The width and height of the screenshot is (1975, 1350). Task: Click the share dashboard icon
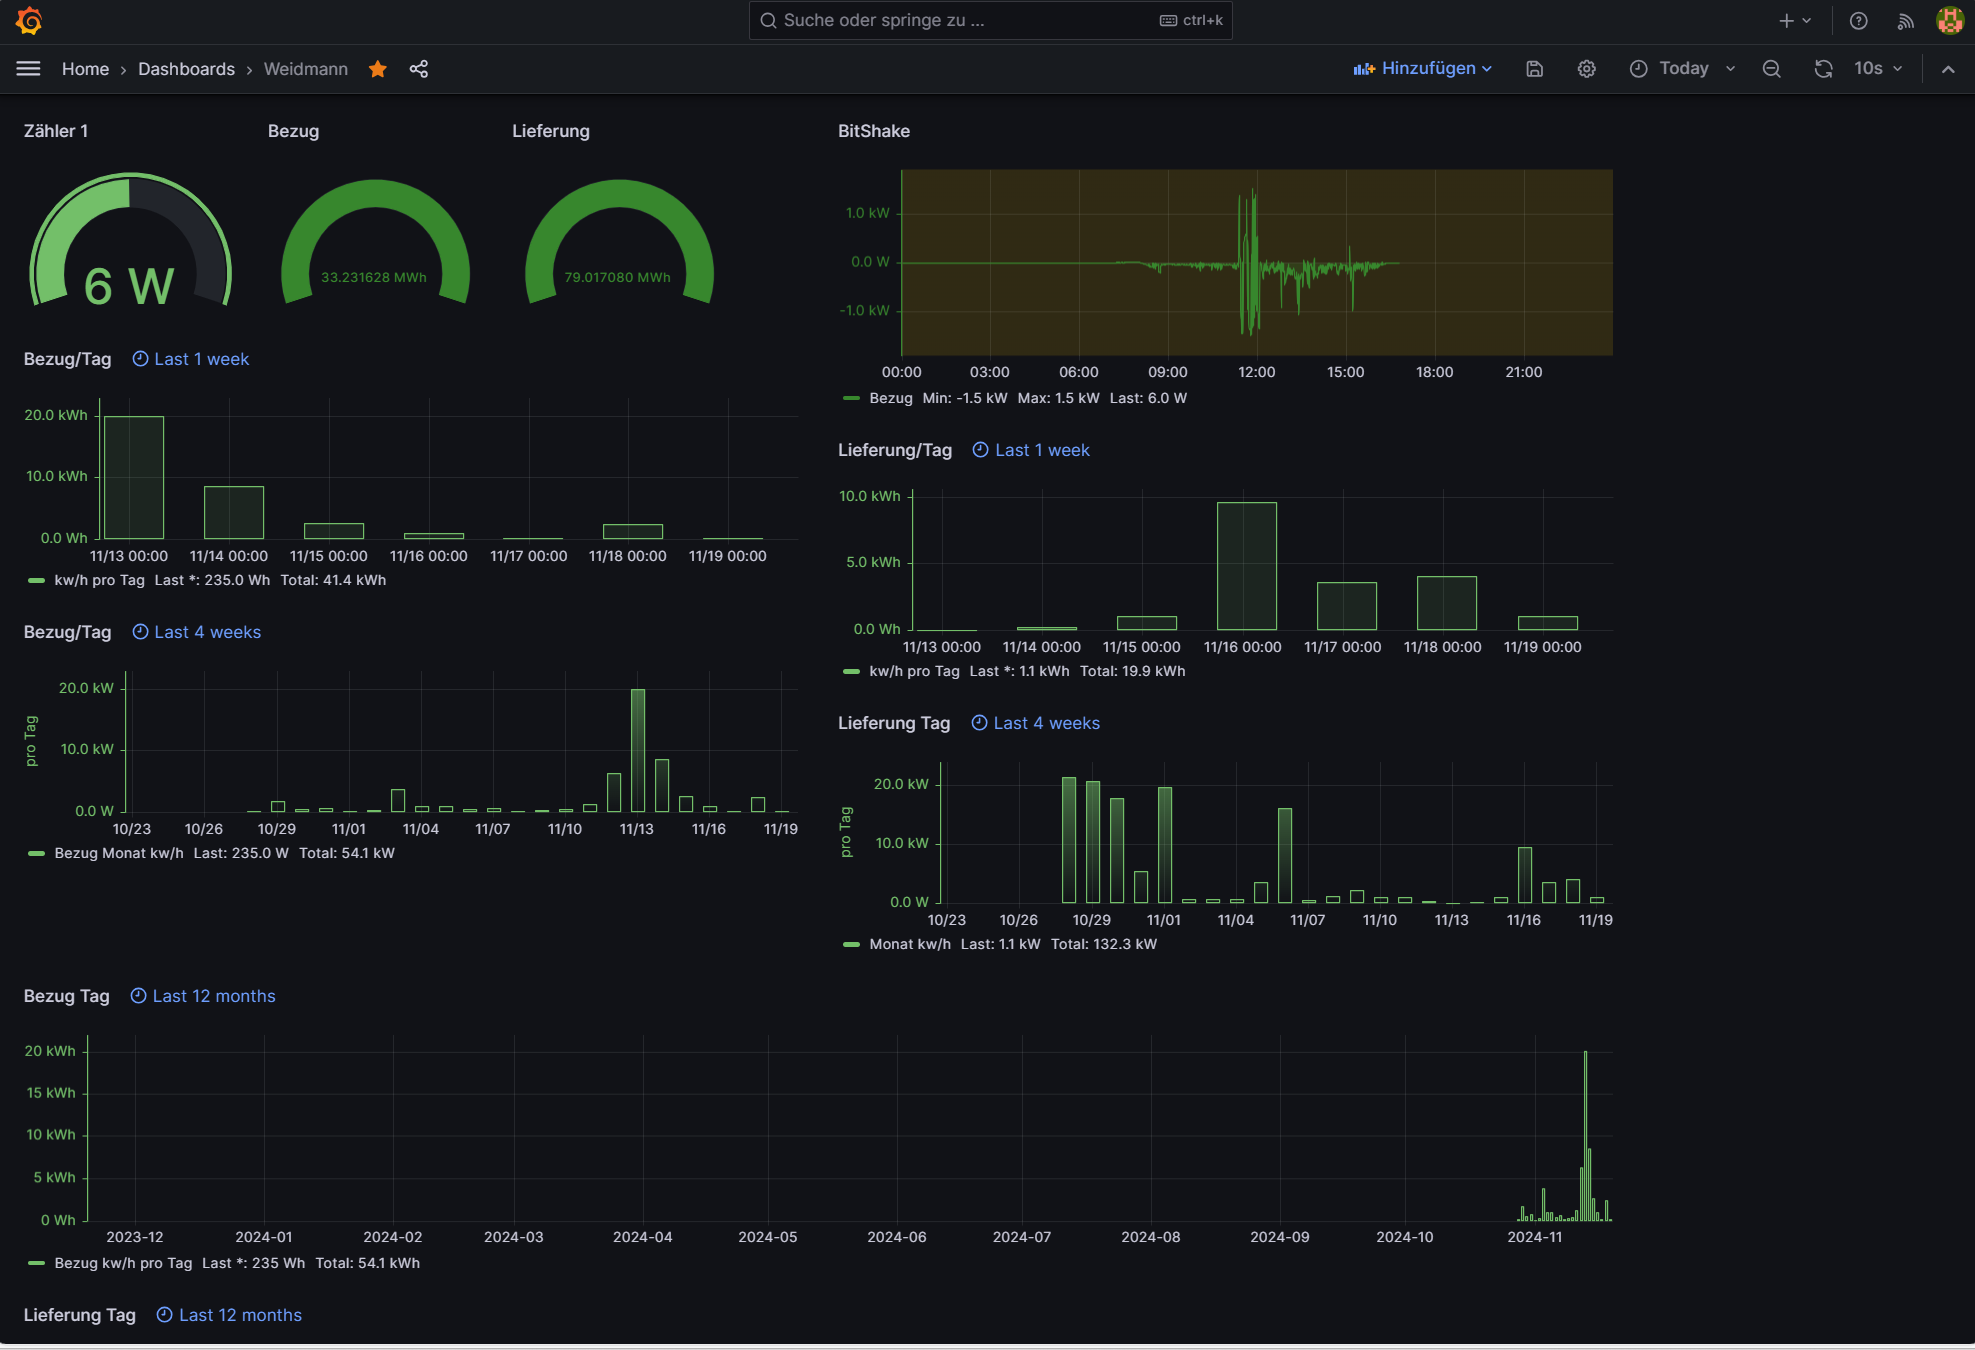(419, 69)
